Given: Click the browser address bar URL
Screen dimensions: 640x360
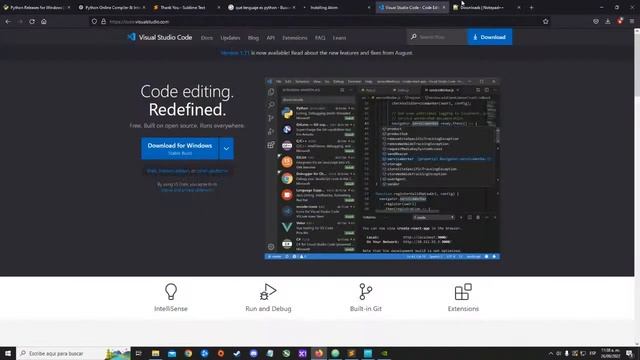Looking at the screenshot, I should click(x=139, y=22).
